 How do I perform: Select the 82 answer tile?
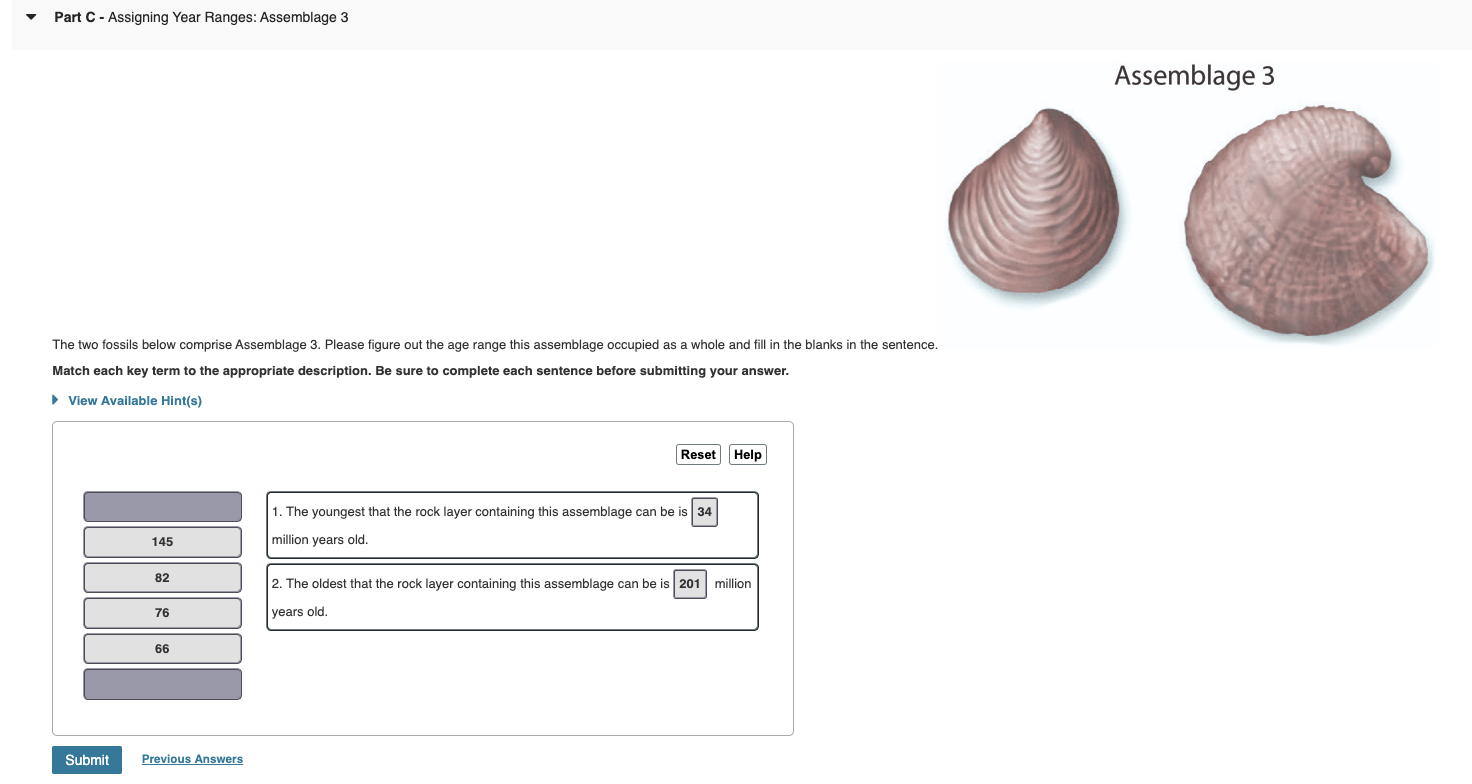pos(162,577)
